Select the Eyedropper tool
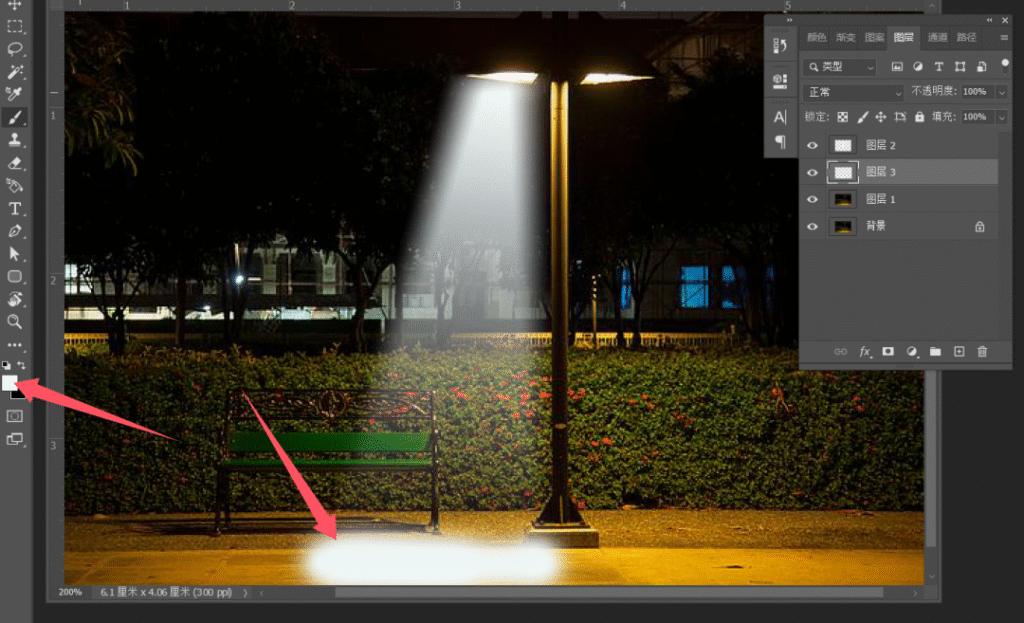Viewport: 1024px width, 623px height. [x=14, y=94]
